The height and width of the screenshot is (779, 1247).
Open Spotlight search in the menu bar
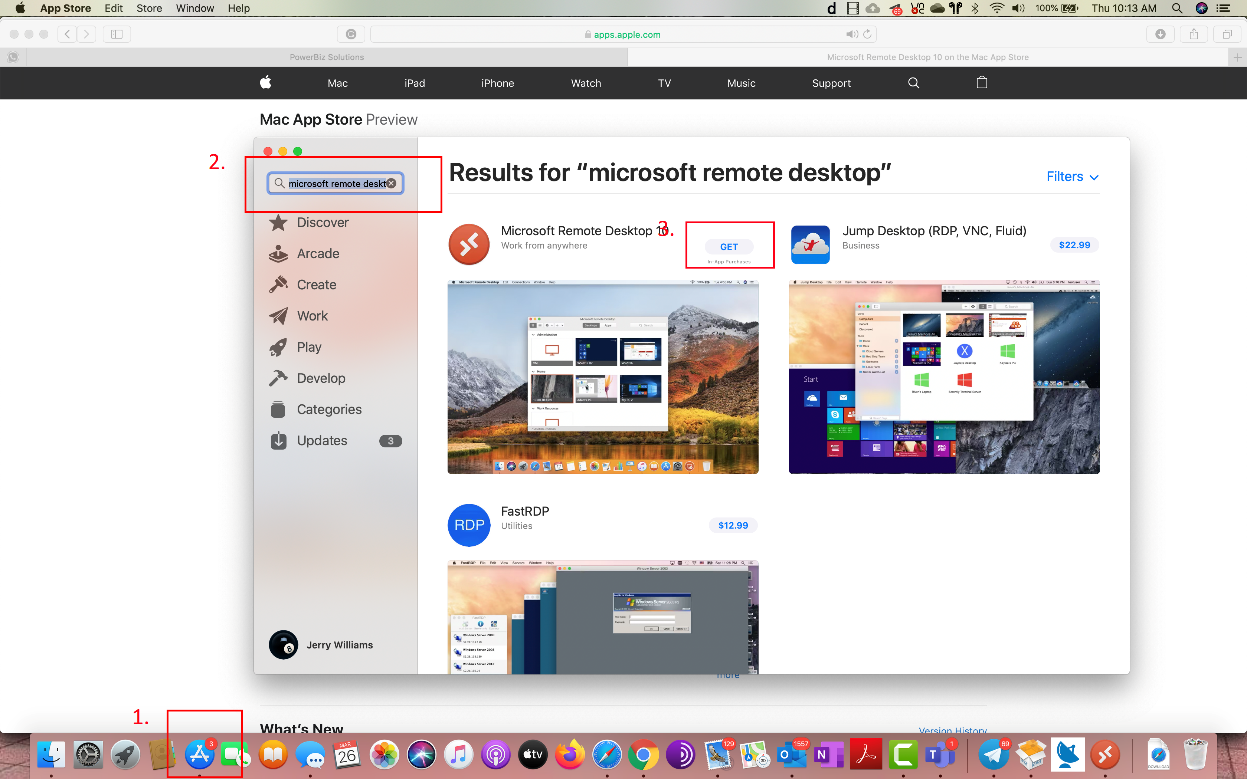(x=1176, y=8)
